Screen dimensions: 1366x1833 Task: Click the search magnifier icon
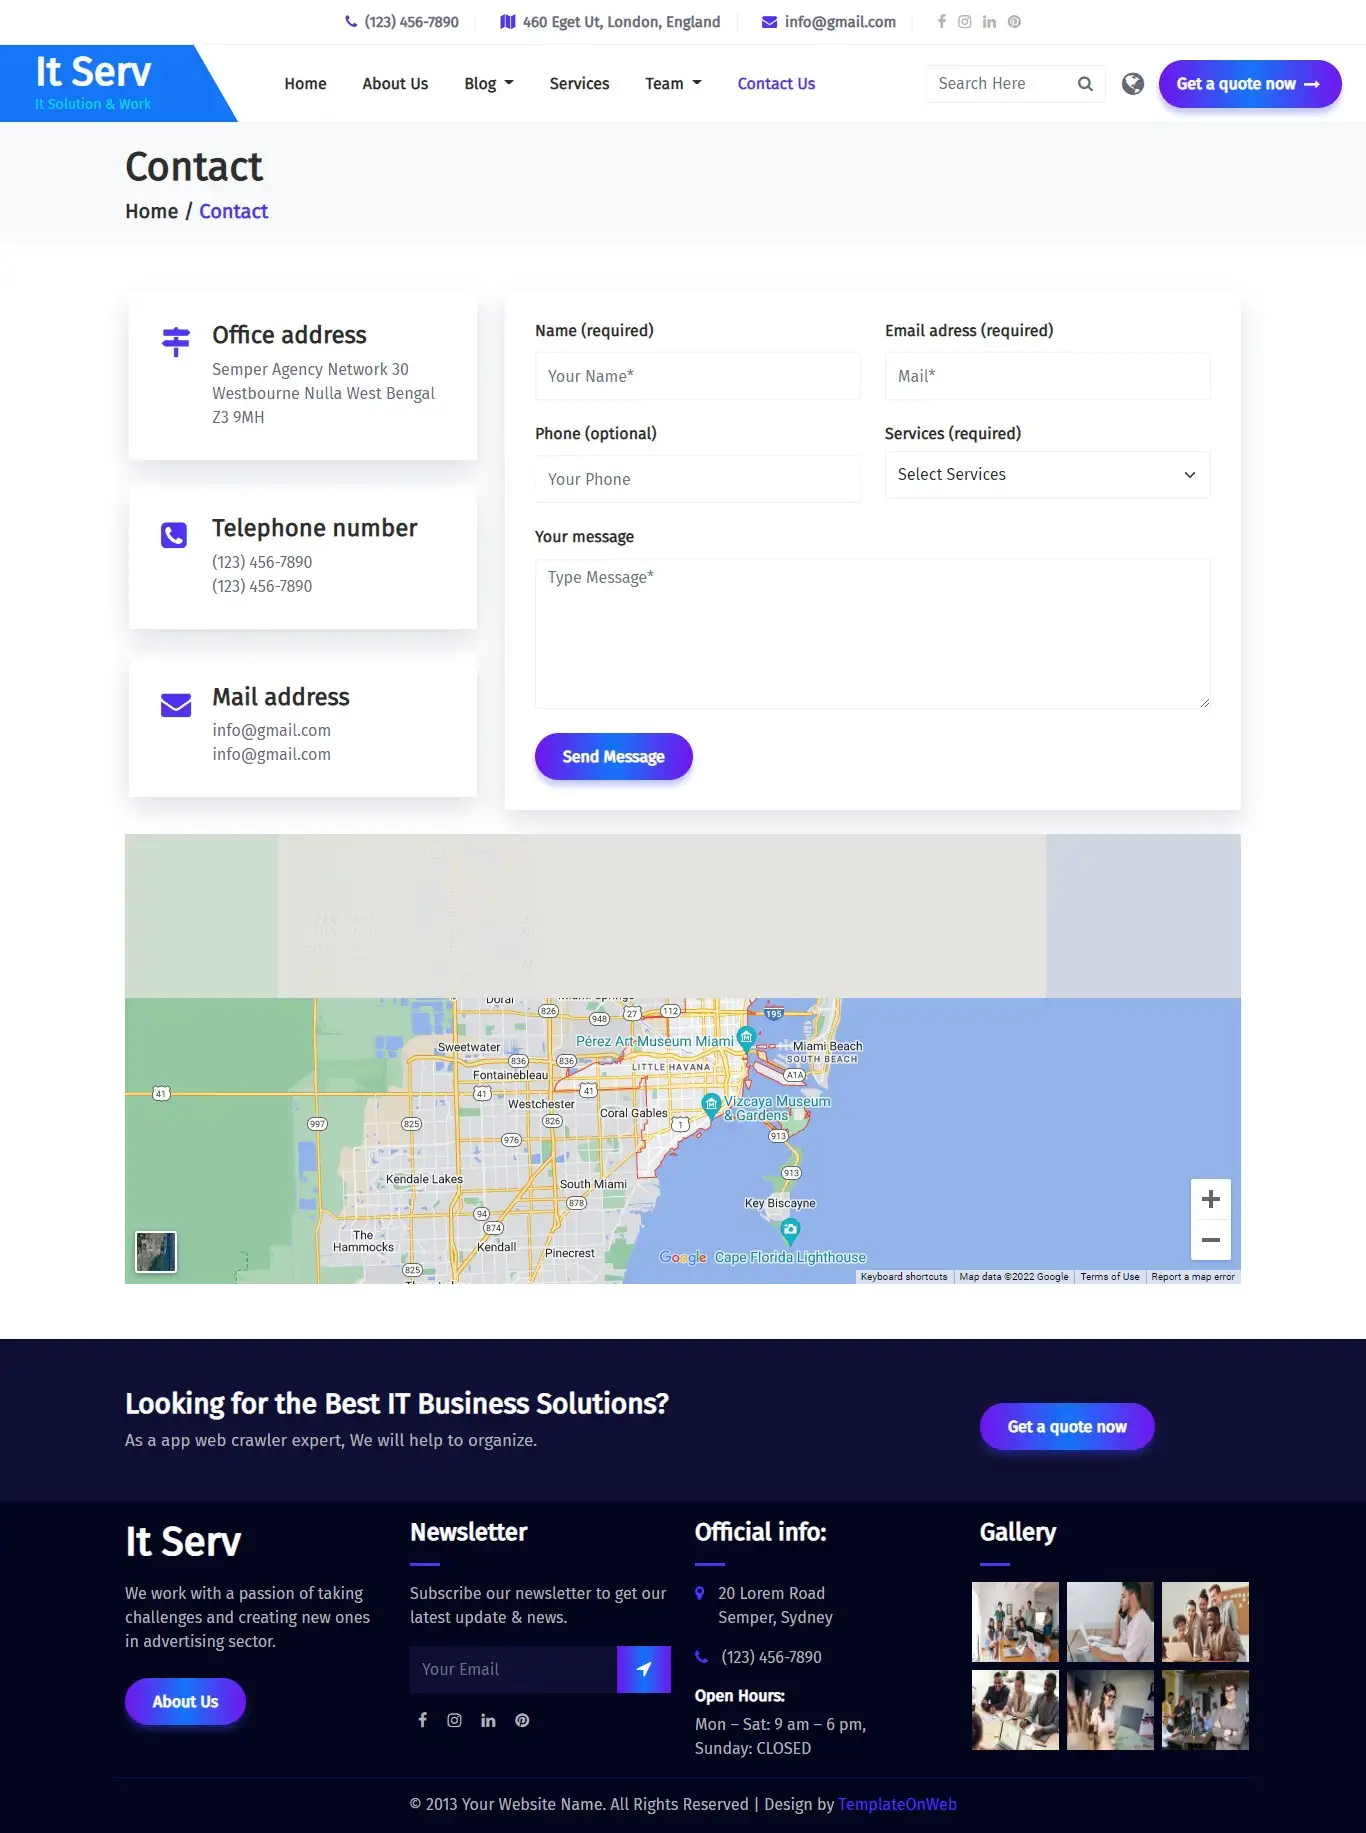tap(1085, 84)
